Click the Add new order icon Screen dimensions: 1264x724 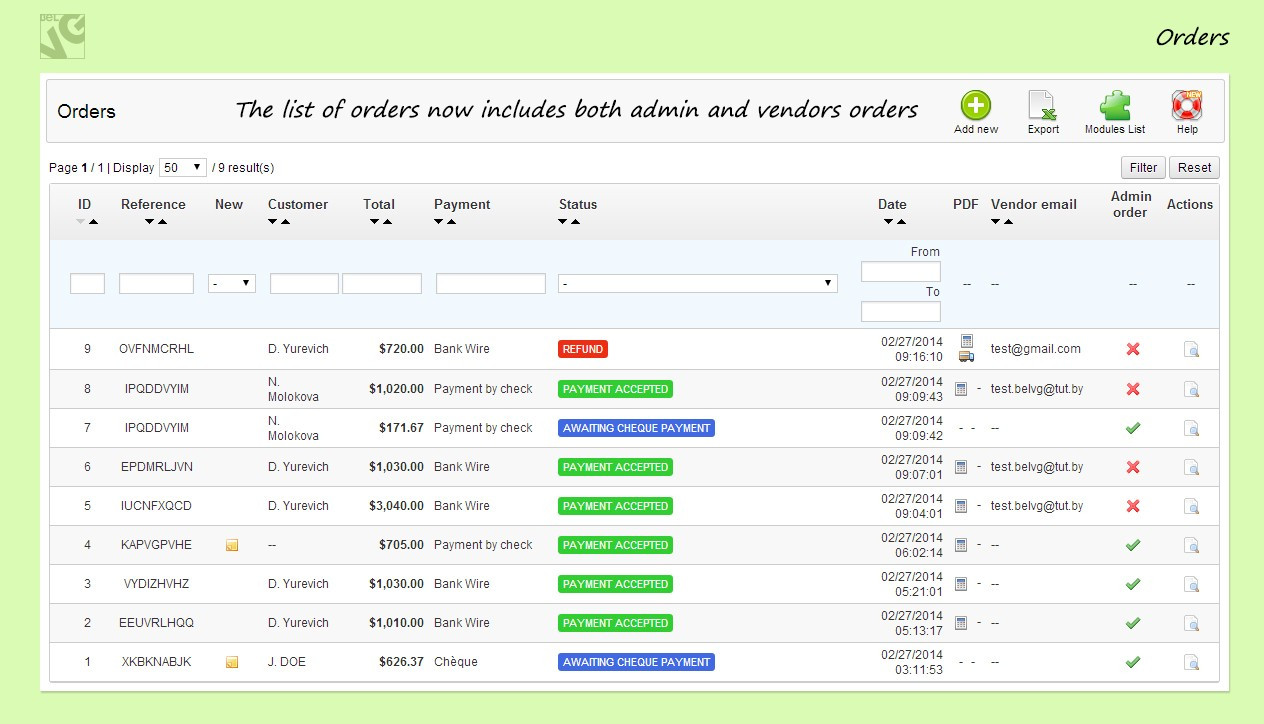(x=975, y=106)
